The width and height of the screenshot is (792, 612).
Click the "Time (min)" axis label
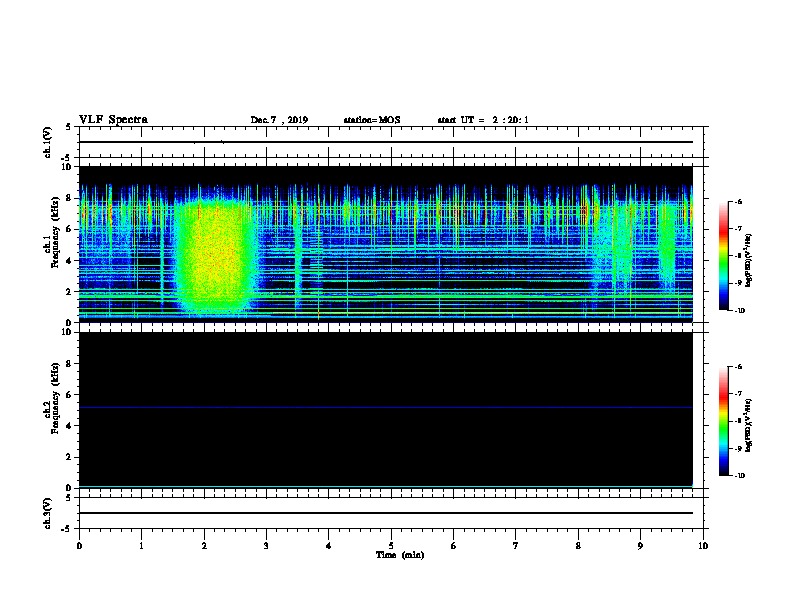[x=400, y=555]
